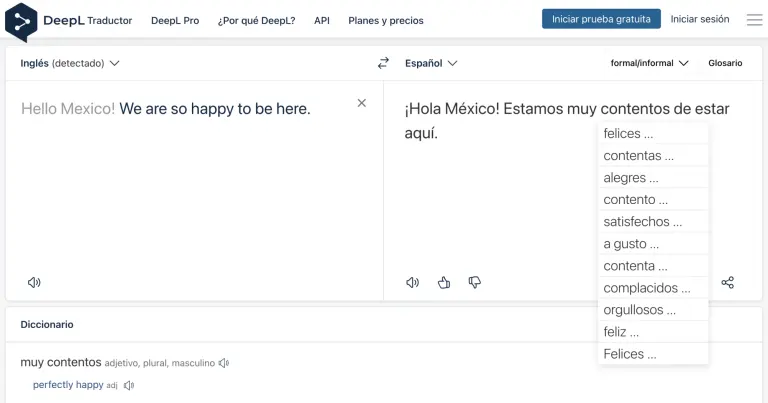Go to Planes y precios
The width and height of the screenshot is (768, 403).
click(x=385, y=20)
